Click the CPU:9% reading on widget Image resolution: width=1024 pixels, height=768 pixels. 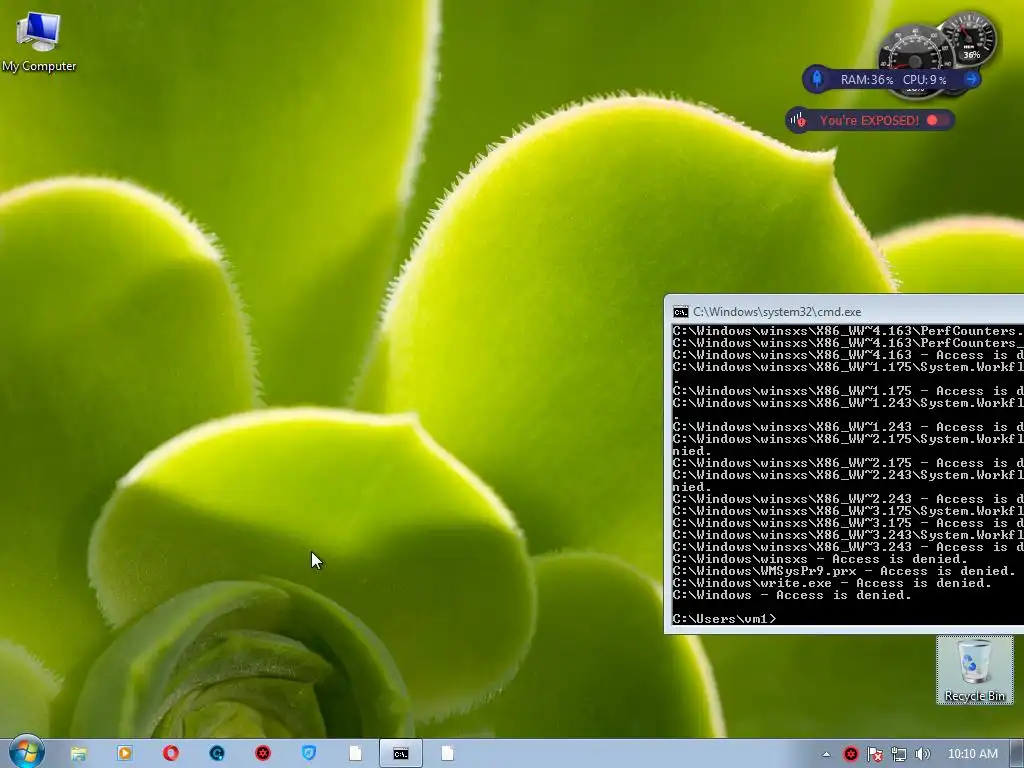(x=924, y=80)
